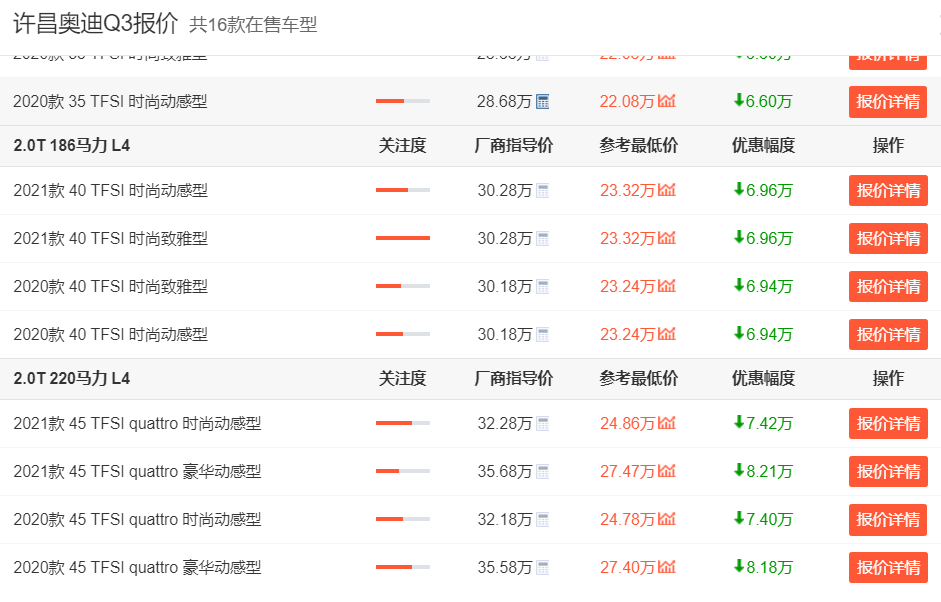Click lowest price 24.78万
This screenshot has width=941, height=602.
coord(627,519)
